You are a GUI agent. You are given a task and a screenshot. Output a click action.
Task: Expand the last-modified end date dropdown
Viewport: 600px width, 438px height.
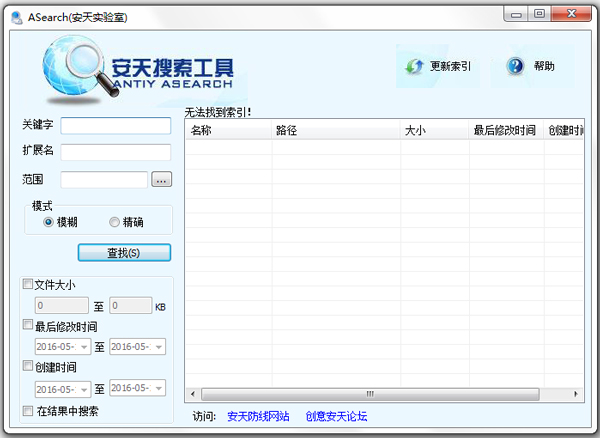tap(158, 347)
